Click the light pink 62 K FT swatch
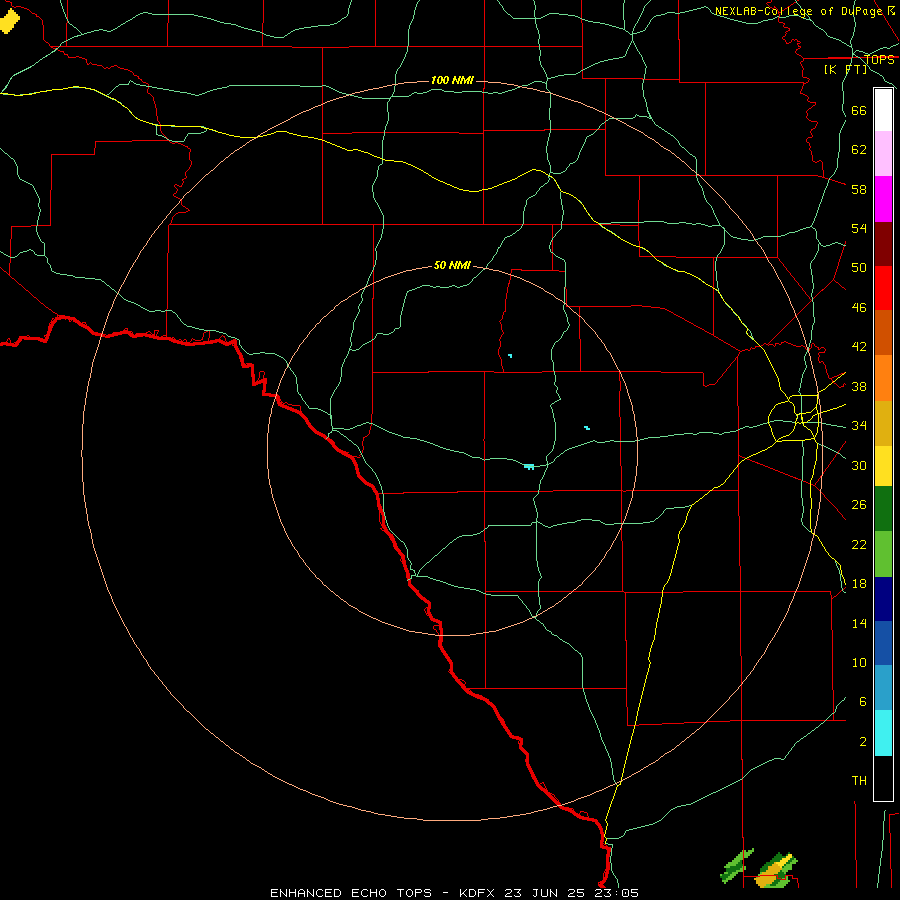Screen dimensions: 900x900 pyautogui.click(x=883, y=153)
